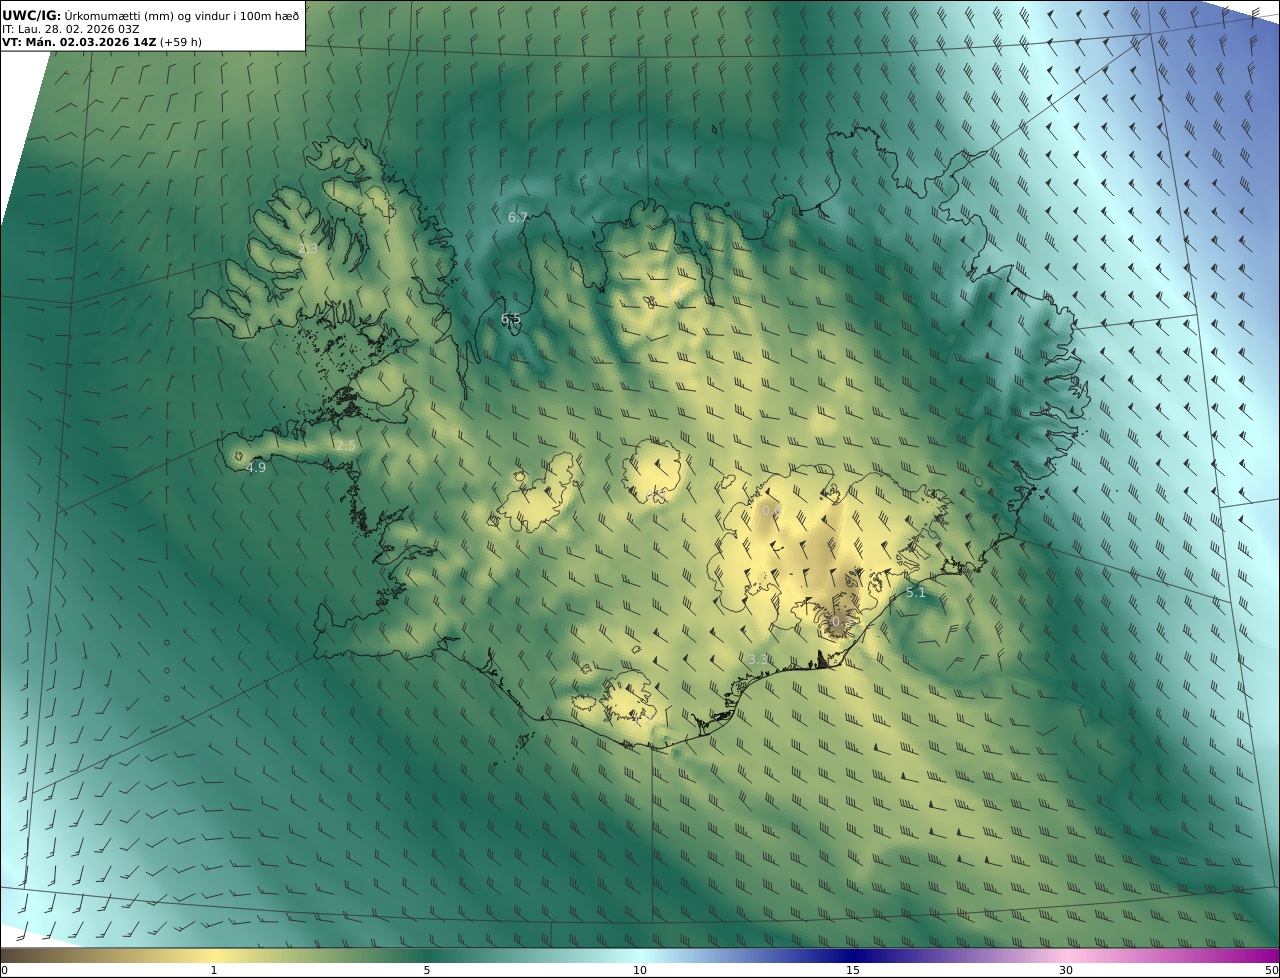Click the dark blue section of the color scale
Viewport: 1280px width, 978px height.
[x=853, y=955]
